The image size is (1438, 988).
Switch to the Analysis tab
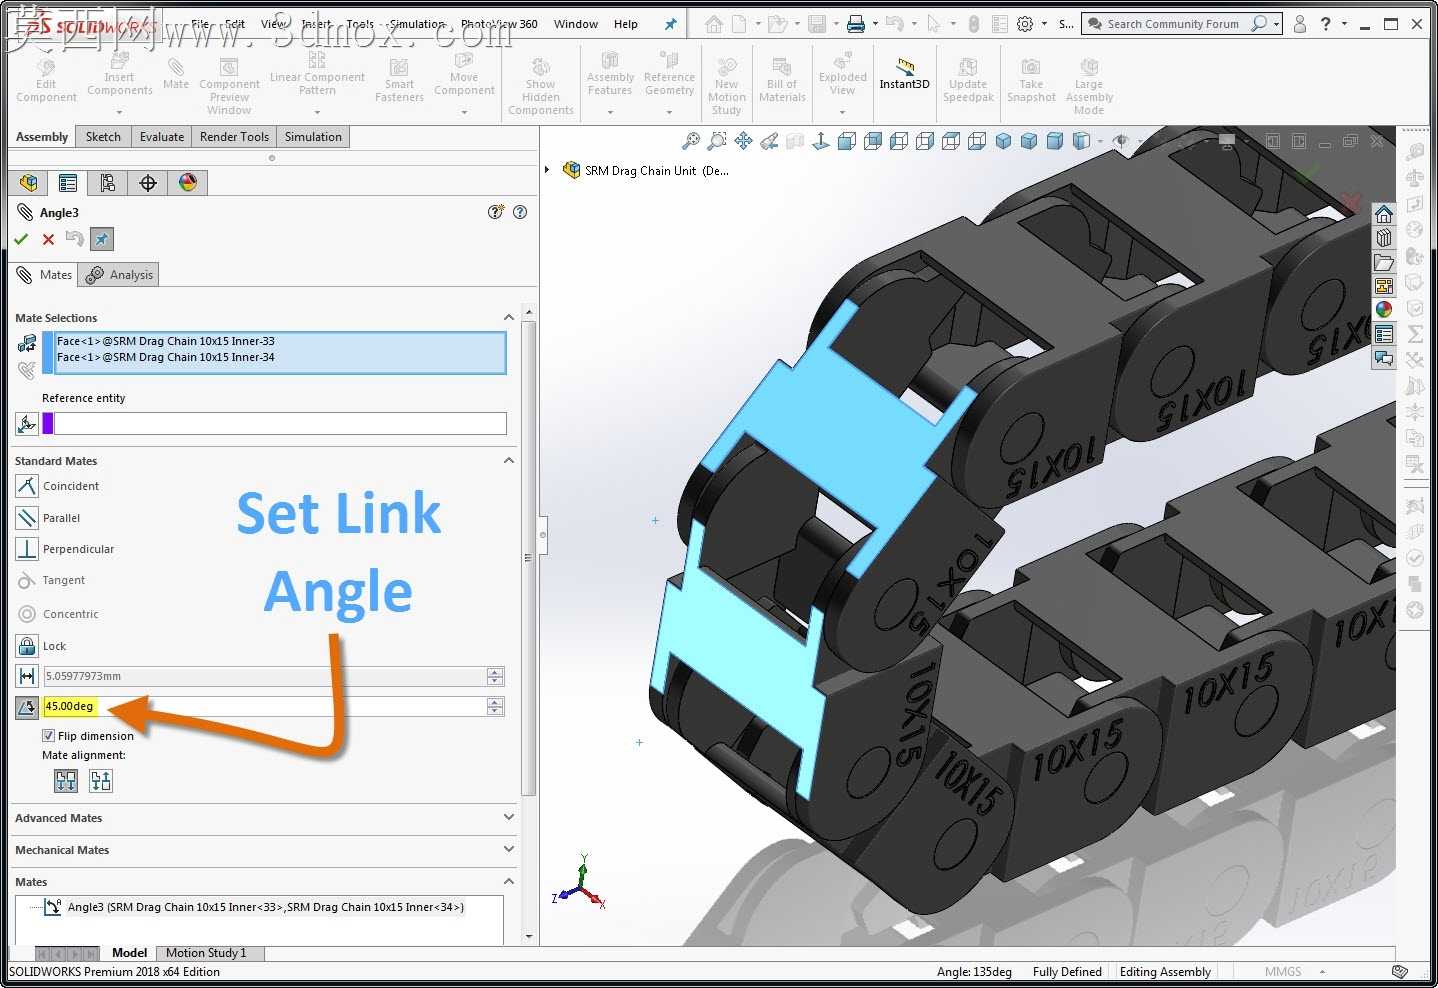point(120,275)
